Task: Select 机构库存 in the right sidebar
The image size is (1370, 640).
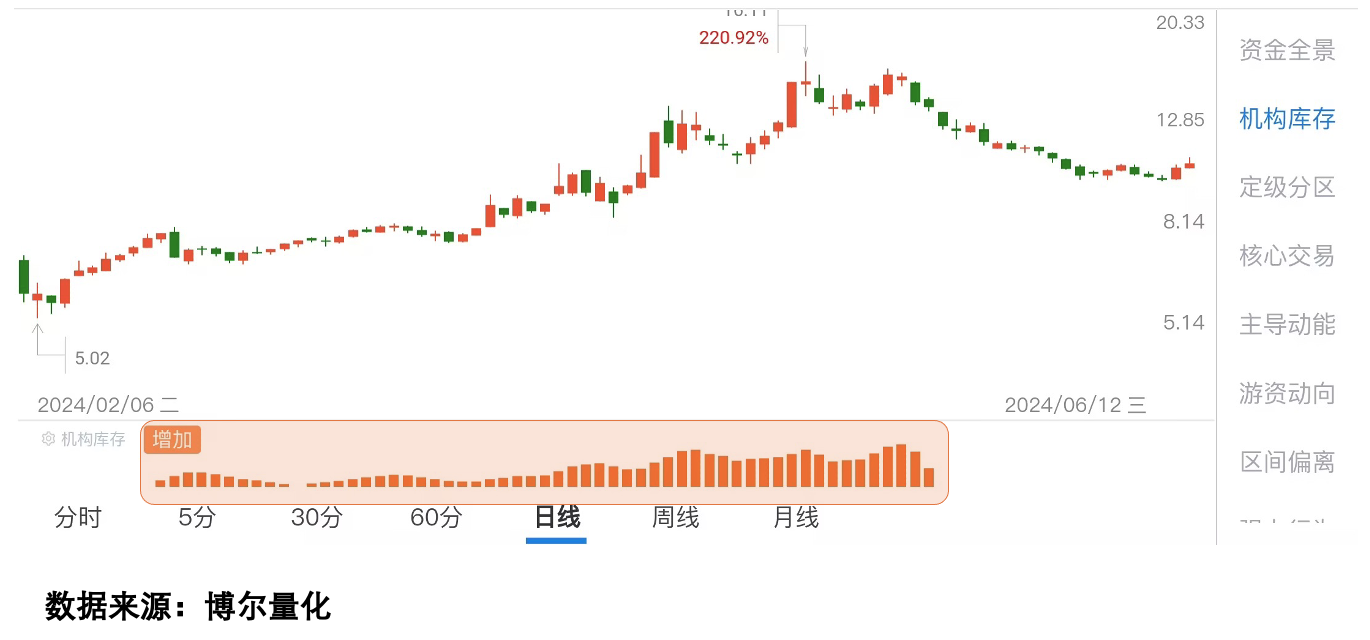Action: [x=1286, y=119]
